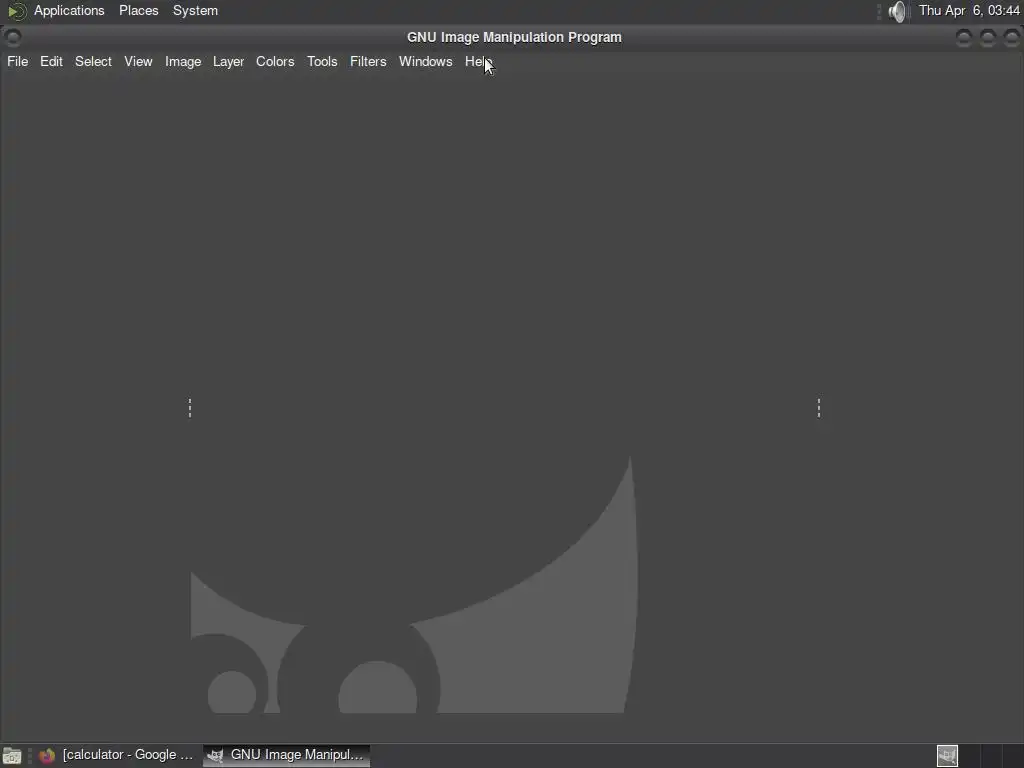Open the Select menu

click(x=93, y=61)
